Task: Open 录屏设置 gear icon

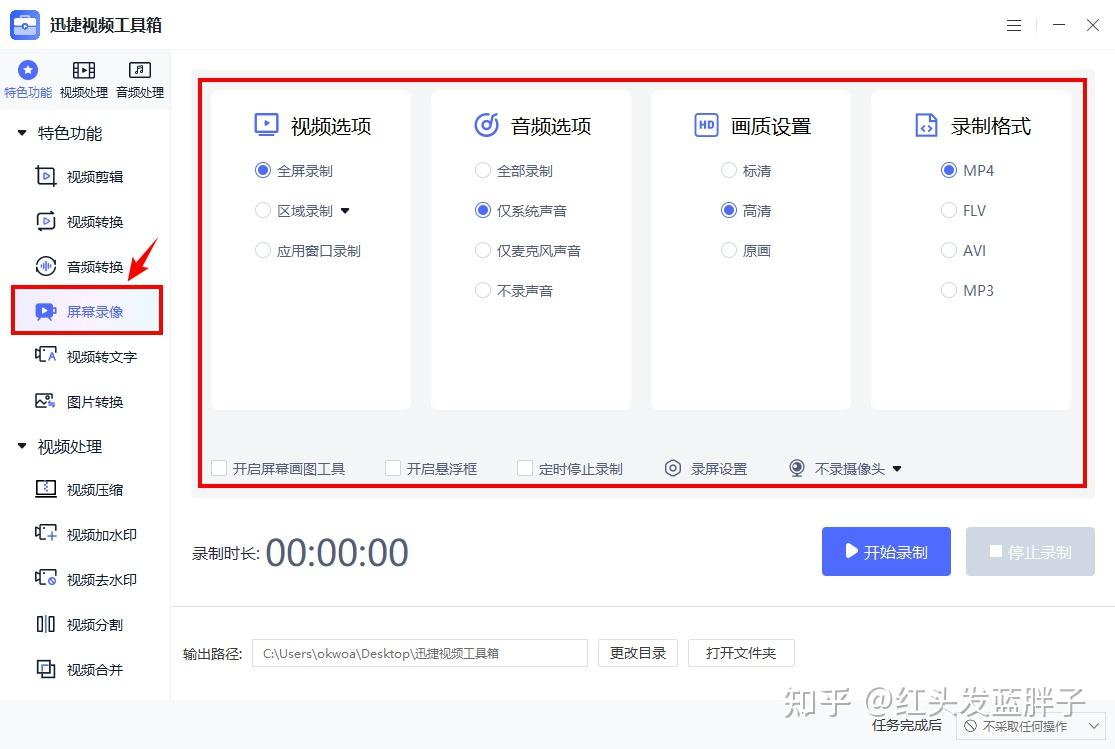Action: [673, 468]
